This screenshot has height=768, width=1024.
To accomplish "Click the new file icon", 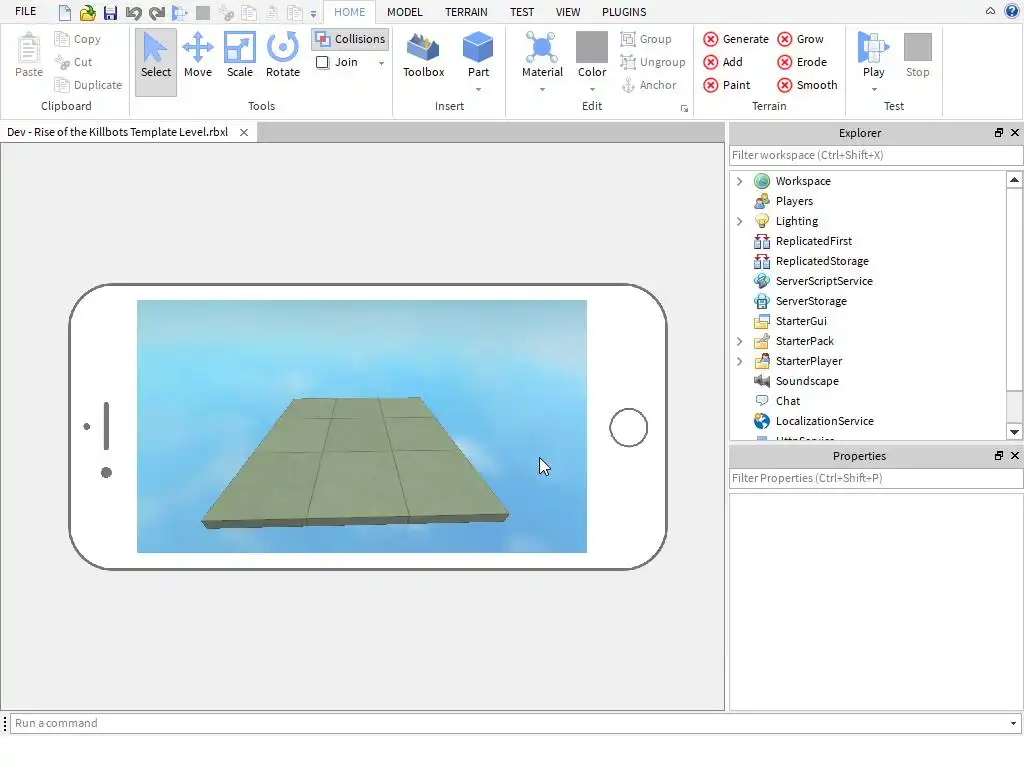I will coord(65,12).
